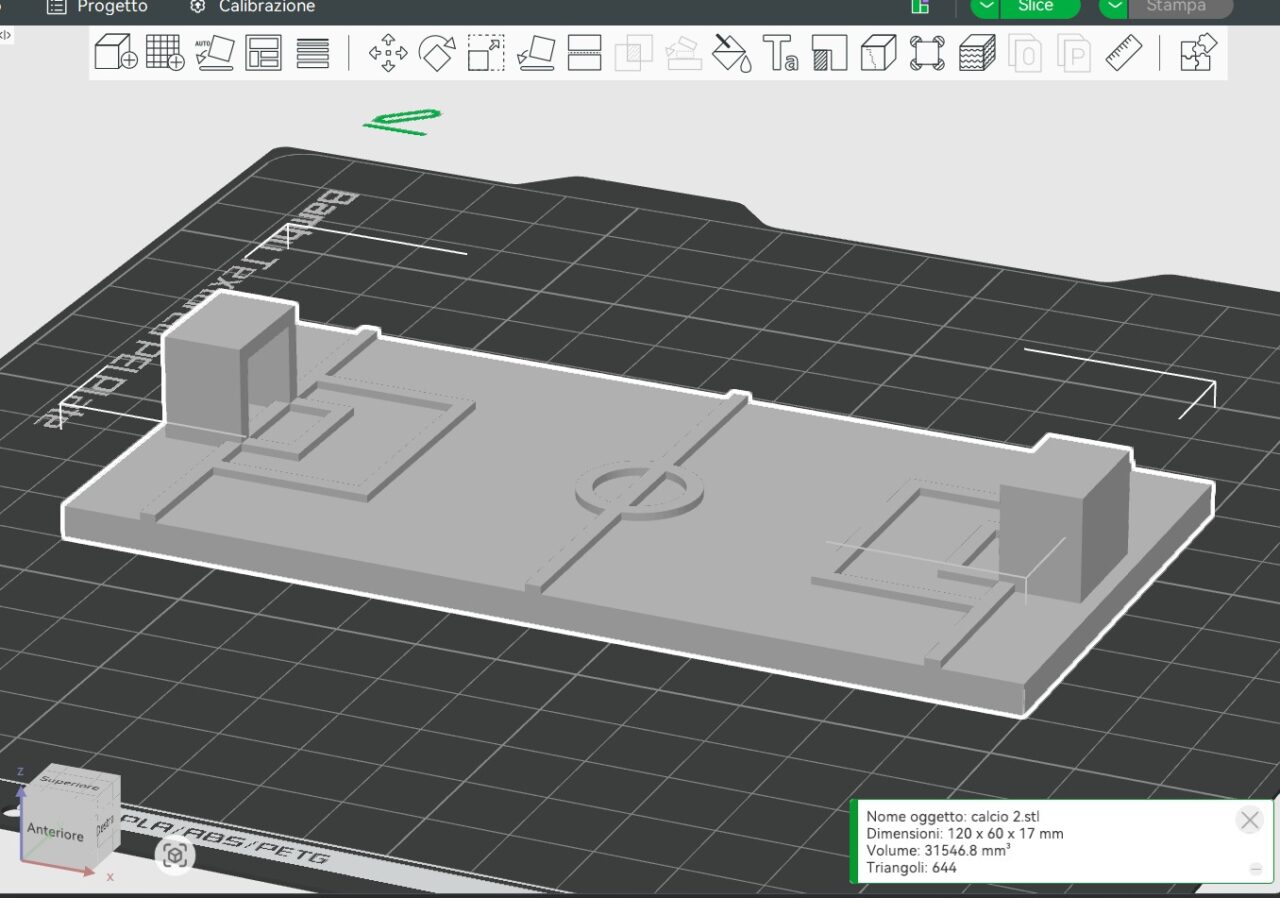The image size is (1280, 898).
Task: Expand the Stampa options dropdown arrow
Action: pos(1114,7)
